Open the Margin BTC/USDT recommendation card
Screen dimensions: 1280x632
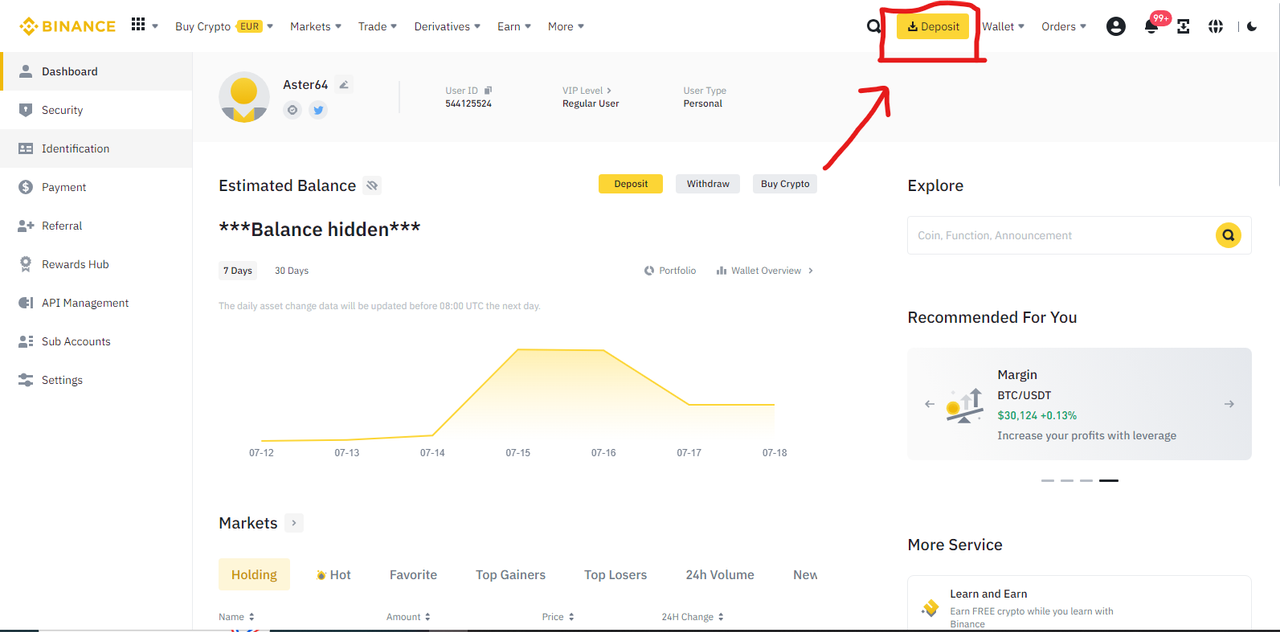click(1079, 404)
